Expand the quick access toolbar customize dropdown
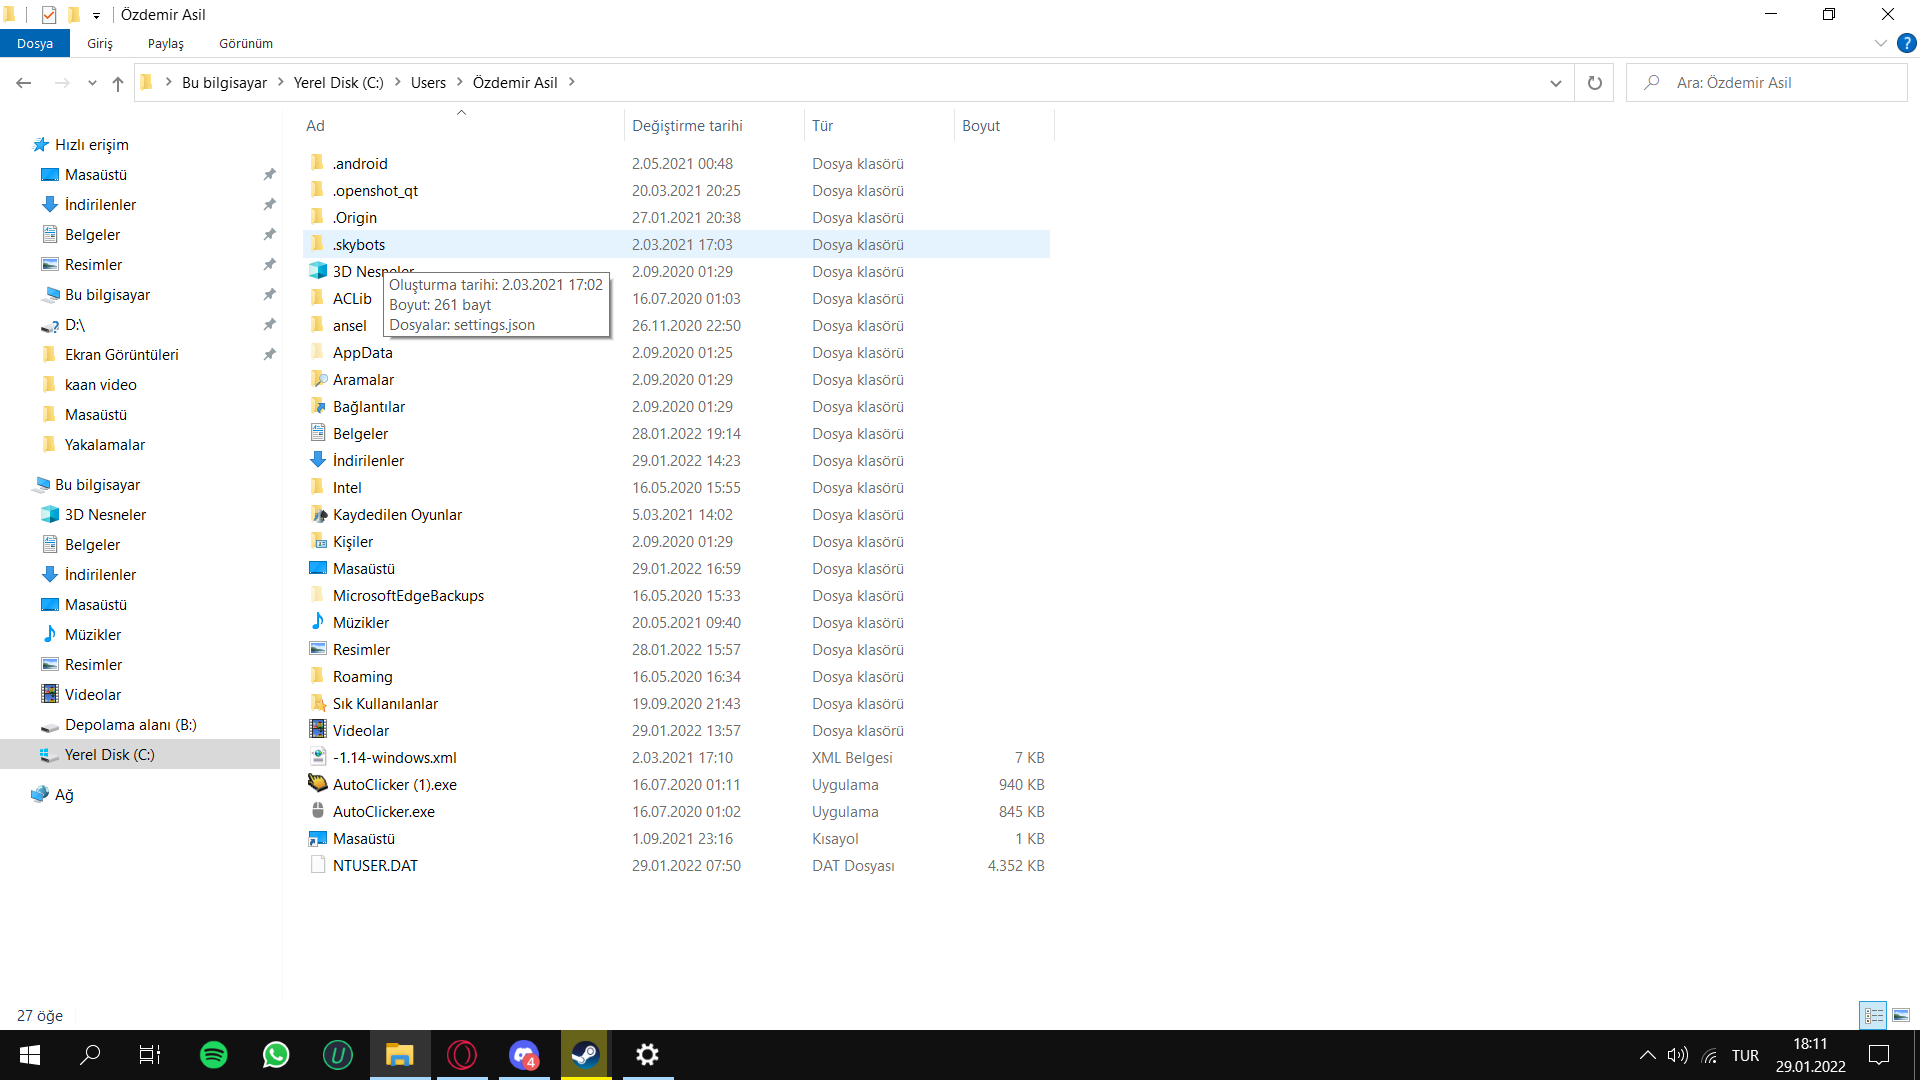1920x1080 pixels. click(x=96, y=15)
